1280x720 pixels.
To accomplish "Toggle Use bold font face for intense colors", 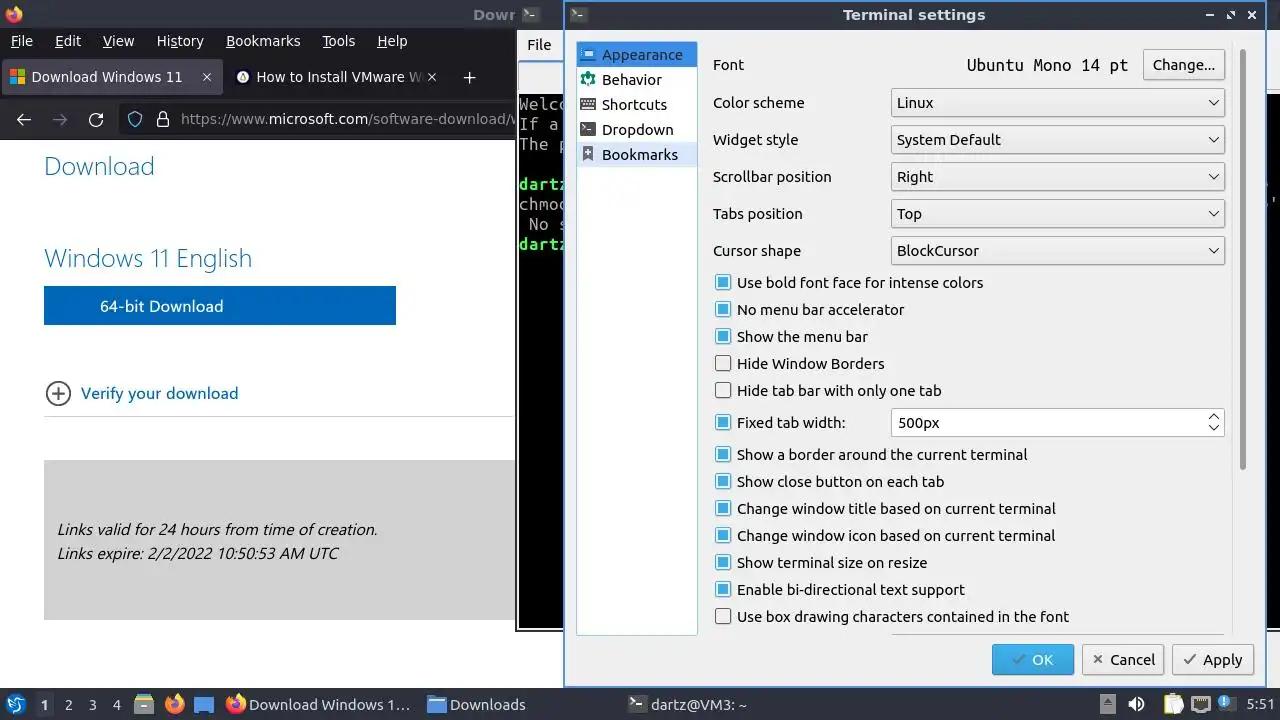I will [x=723, y=283].
